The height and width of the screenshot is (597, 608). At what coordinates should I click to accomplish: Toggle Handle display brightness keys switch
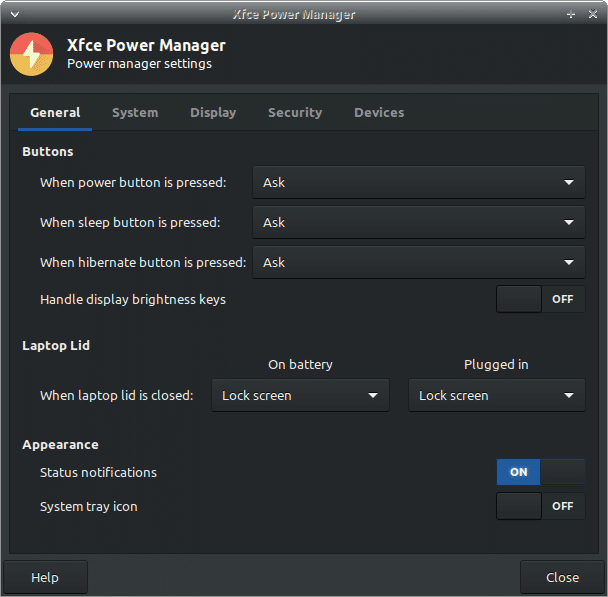click(541, 299)
